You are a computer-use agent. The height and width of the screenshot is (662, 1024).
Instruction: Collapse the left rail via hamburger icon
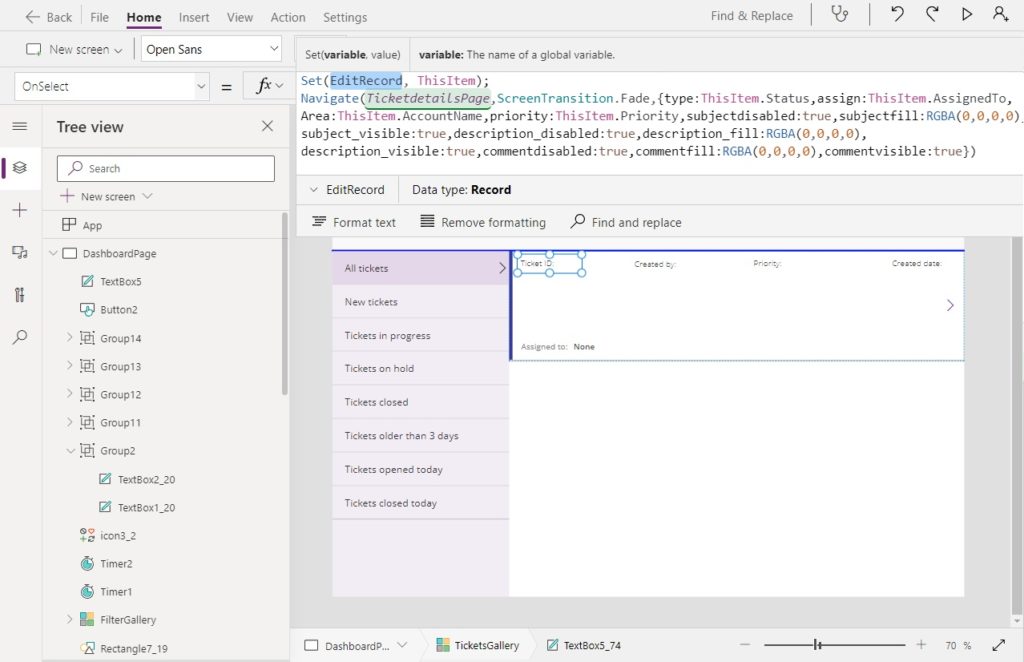20,126
